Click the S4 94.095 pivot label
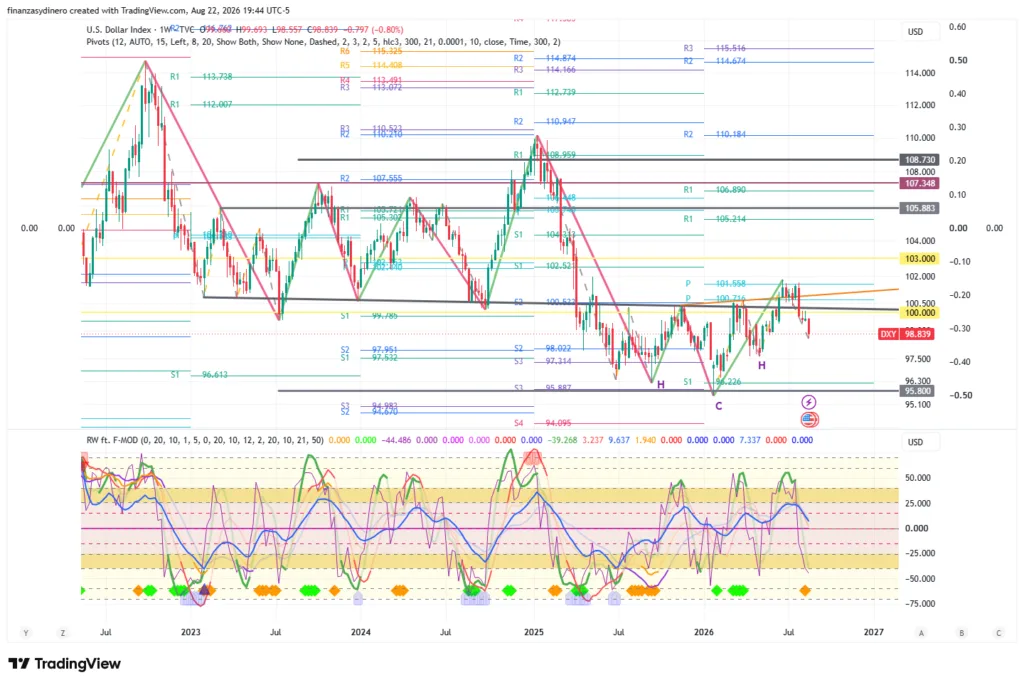The width and height of the screenshot is (1024, 685). [x=543, y=423]
